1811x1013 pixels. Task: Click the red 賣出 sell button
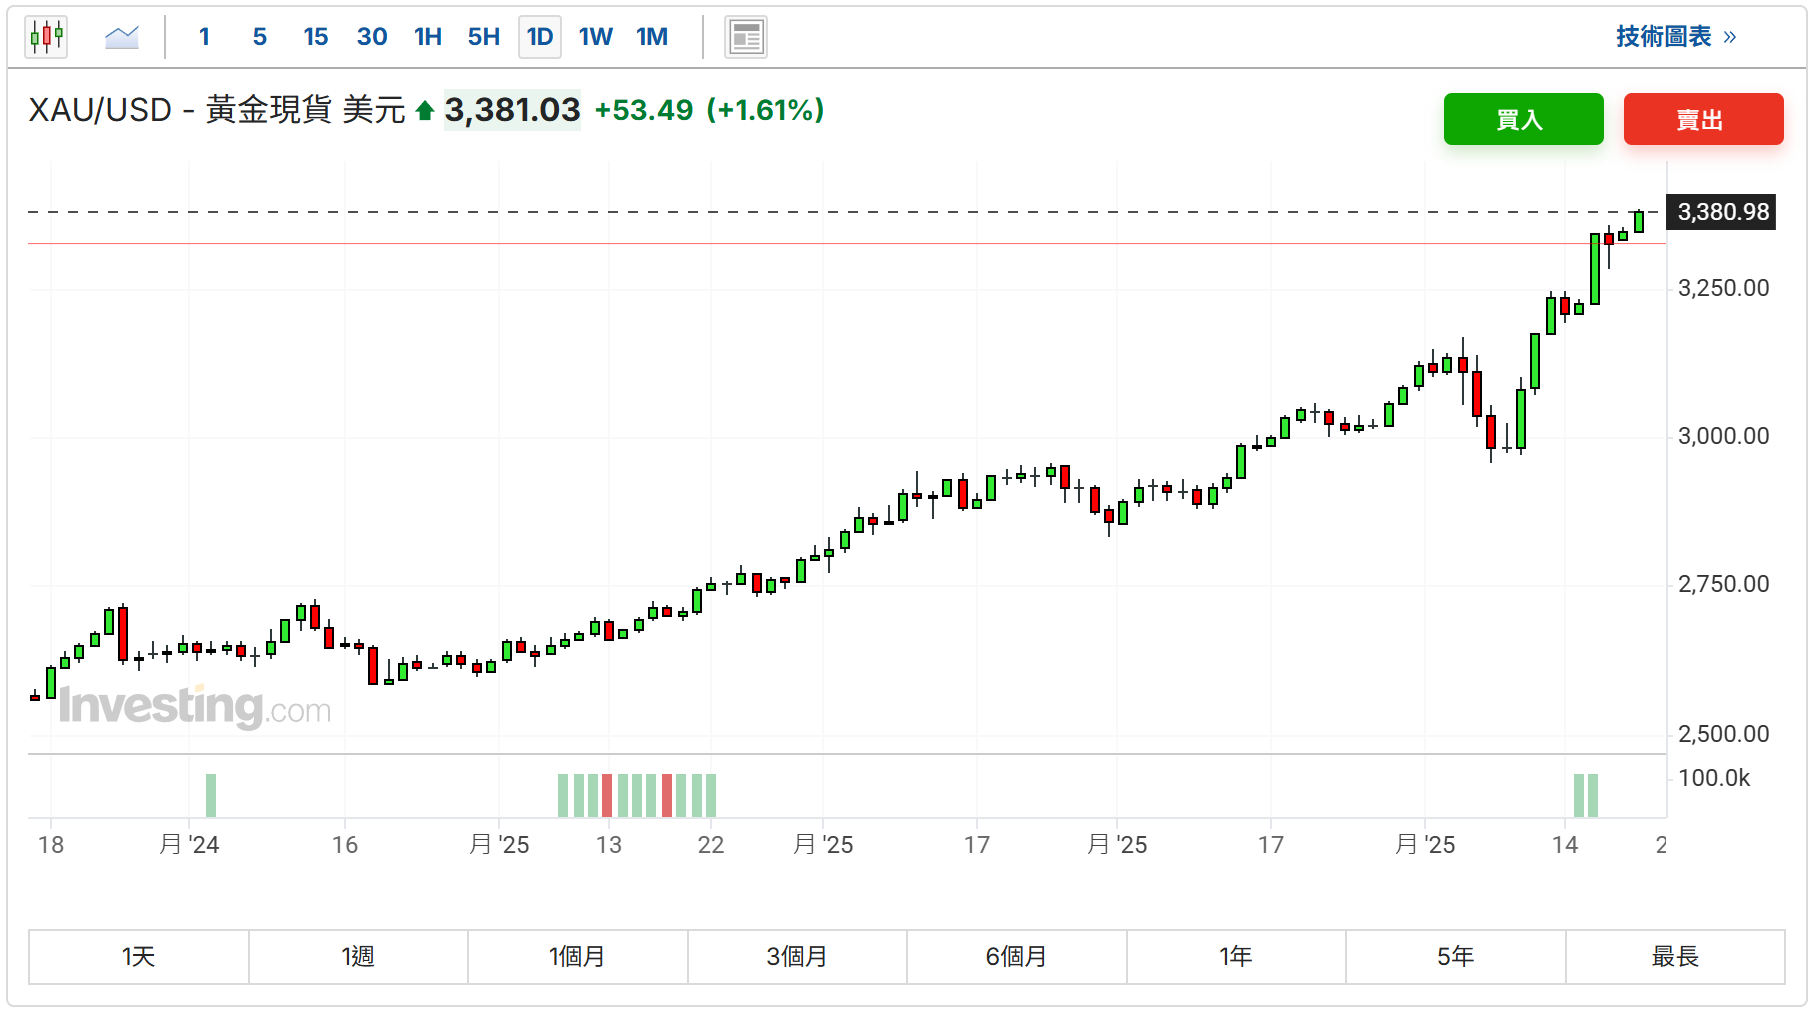1703,119
